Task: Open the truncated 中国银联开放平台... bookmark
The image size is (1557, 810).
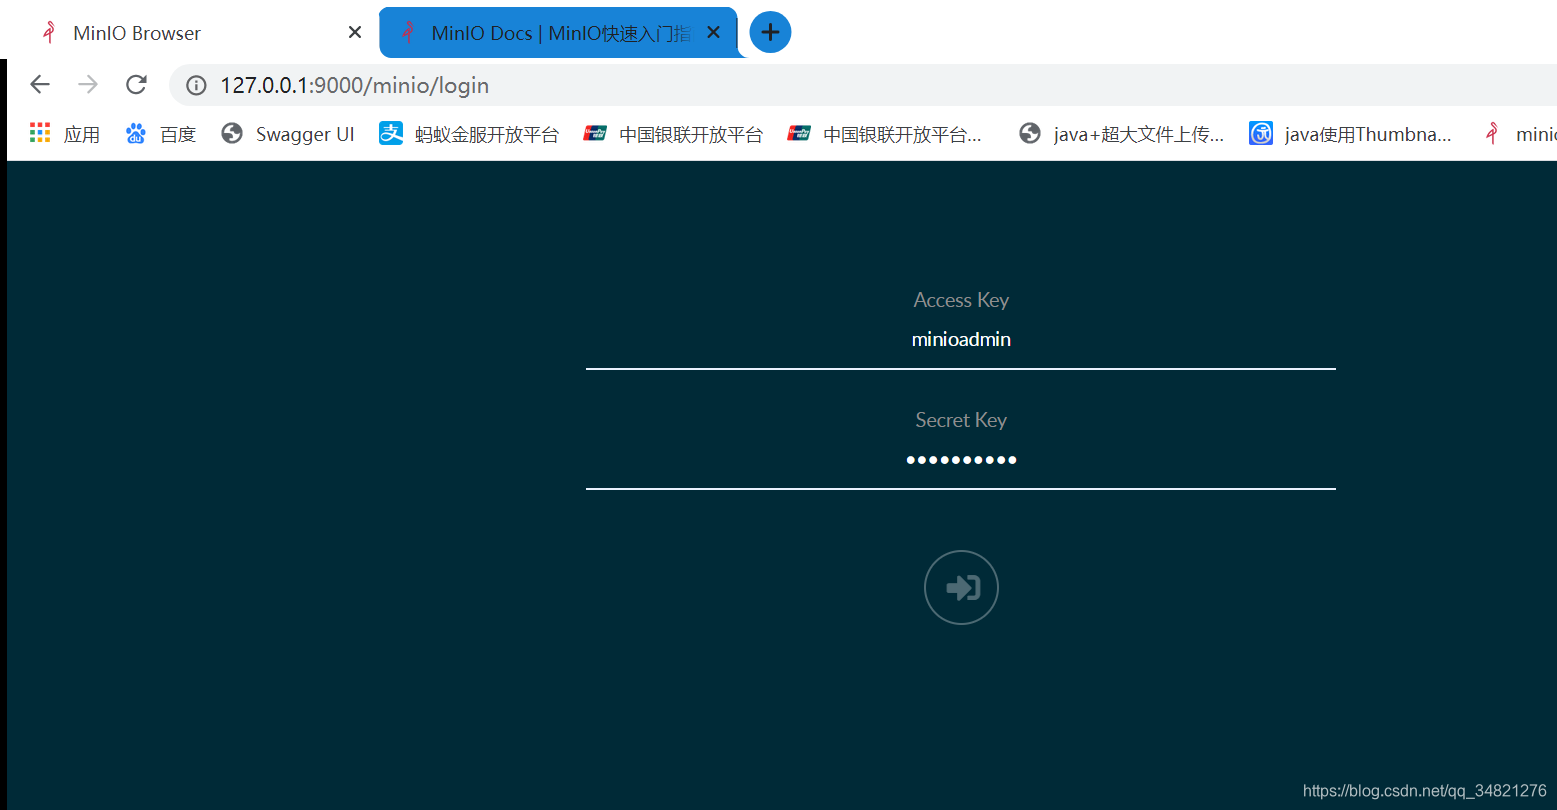Action: 885,134
